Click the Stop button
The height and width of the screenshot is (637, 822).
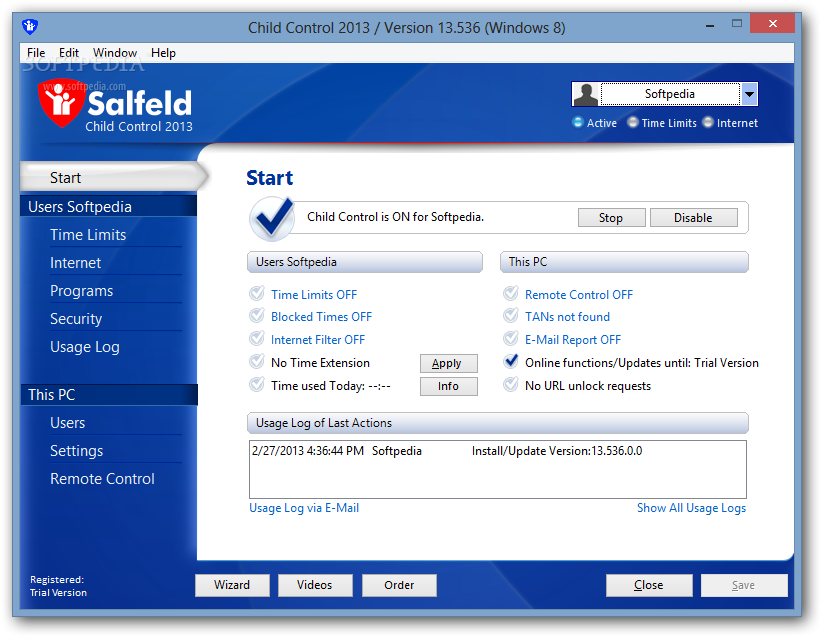click(x=611, y=218)
